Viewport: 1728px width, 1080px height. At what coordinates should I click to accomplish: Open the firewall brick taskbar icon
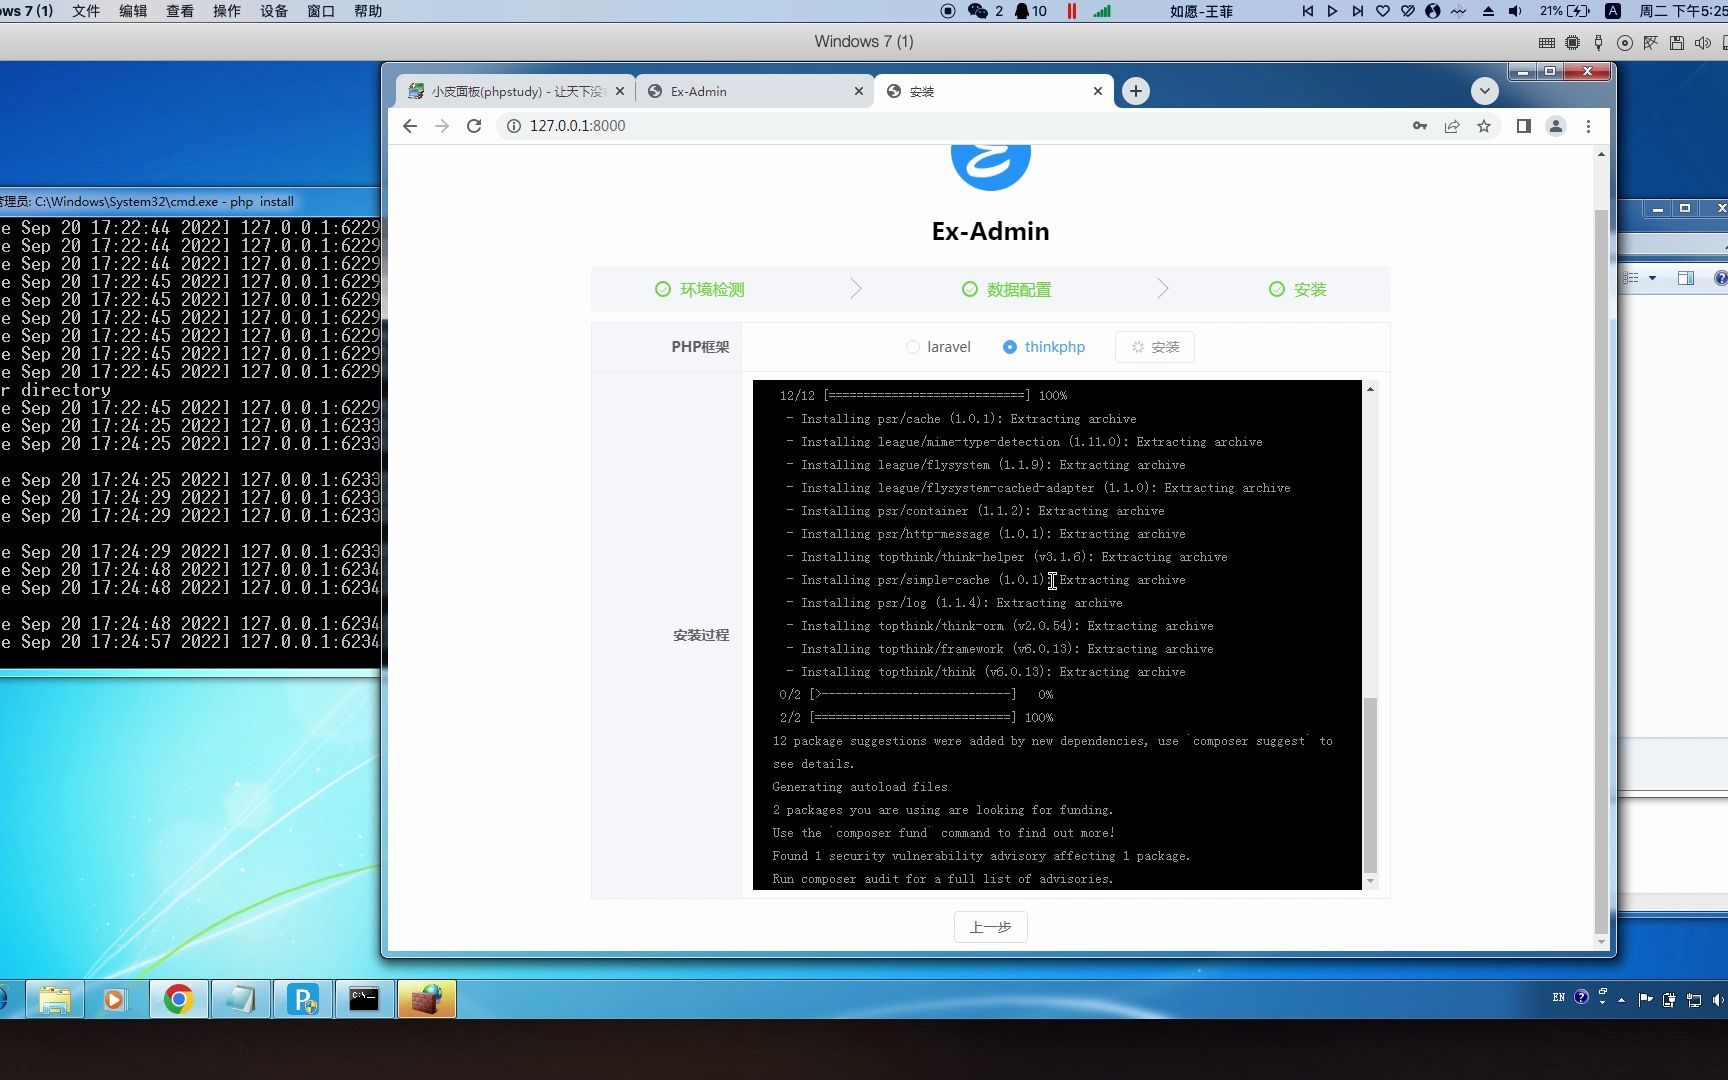(427, 999)
